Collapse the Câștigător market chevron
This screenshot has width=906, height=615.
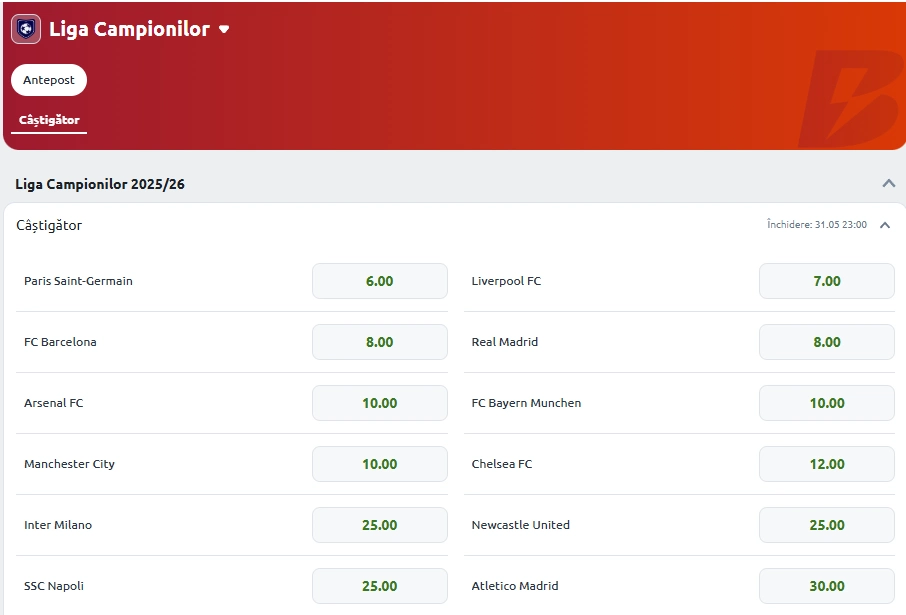click(885, 225)
